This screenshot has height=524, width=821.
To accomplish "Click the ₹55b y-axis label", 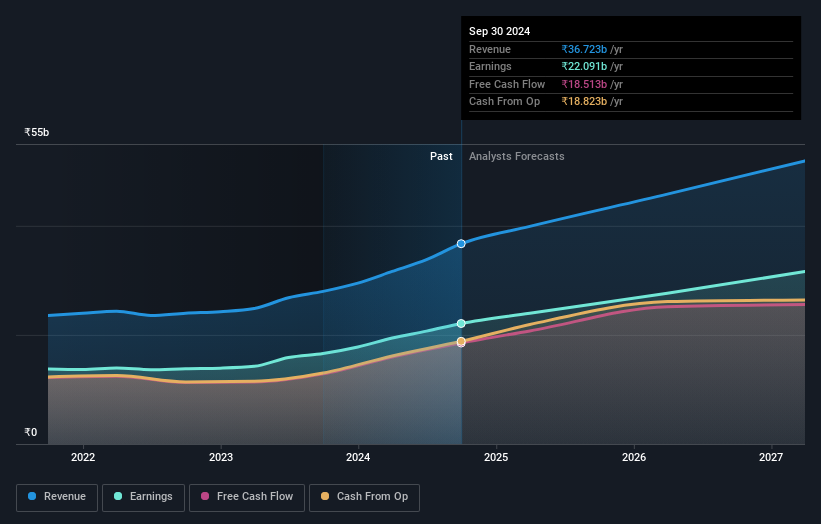I will pyautogui.click(x=37, y=132).
